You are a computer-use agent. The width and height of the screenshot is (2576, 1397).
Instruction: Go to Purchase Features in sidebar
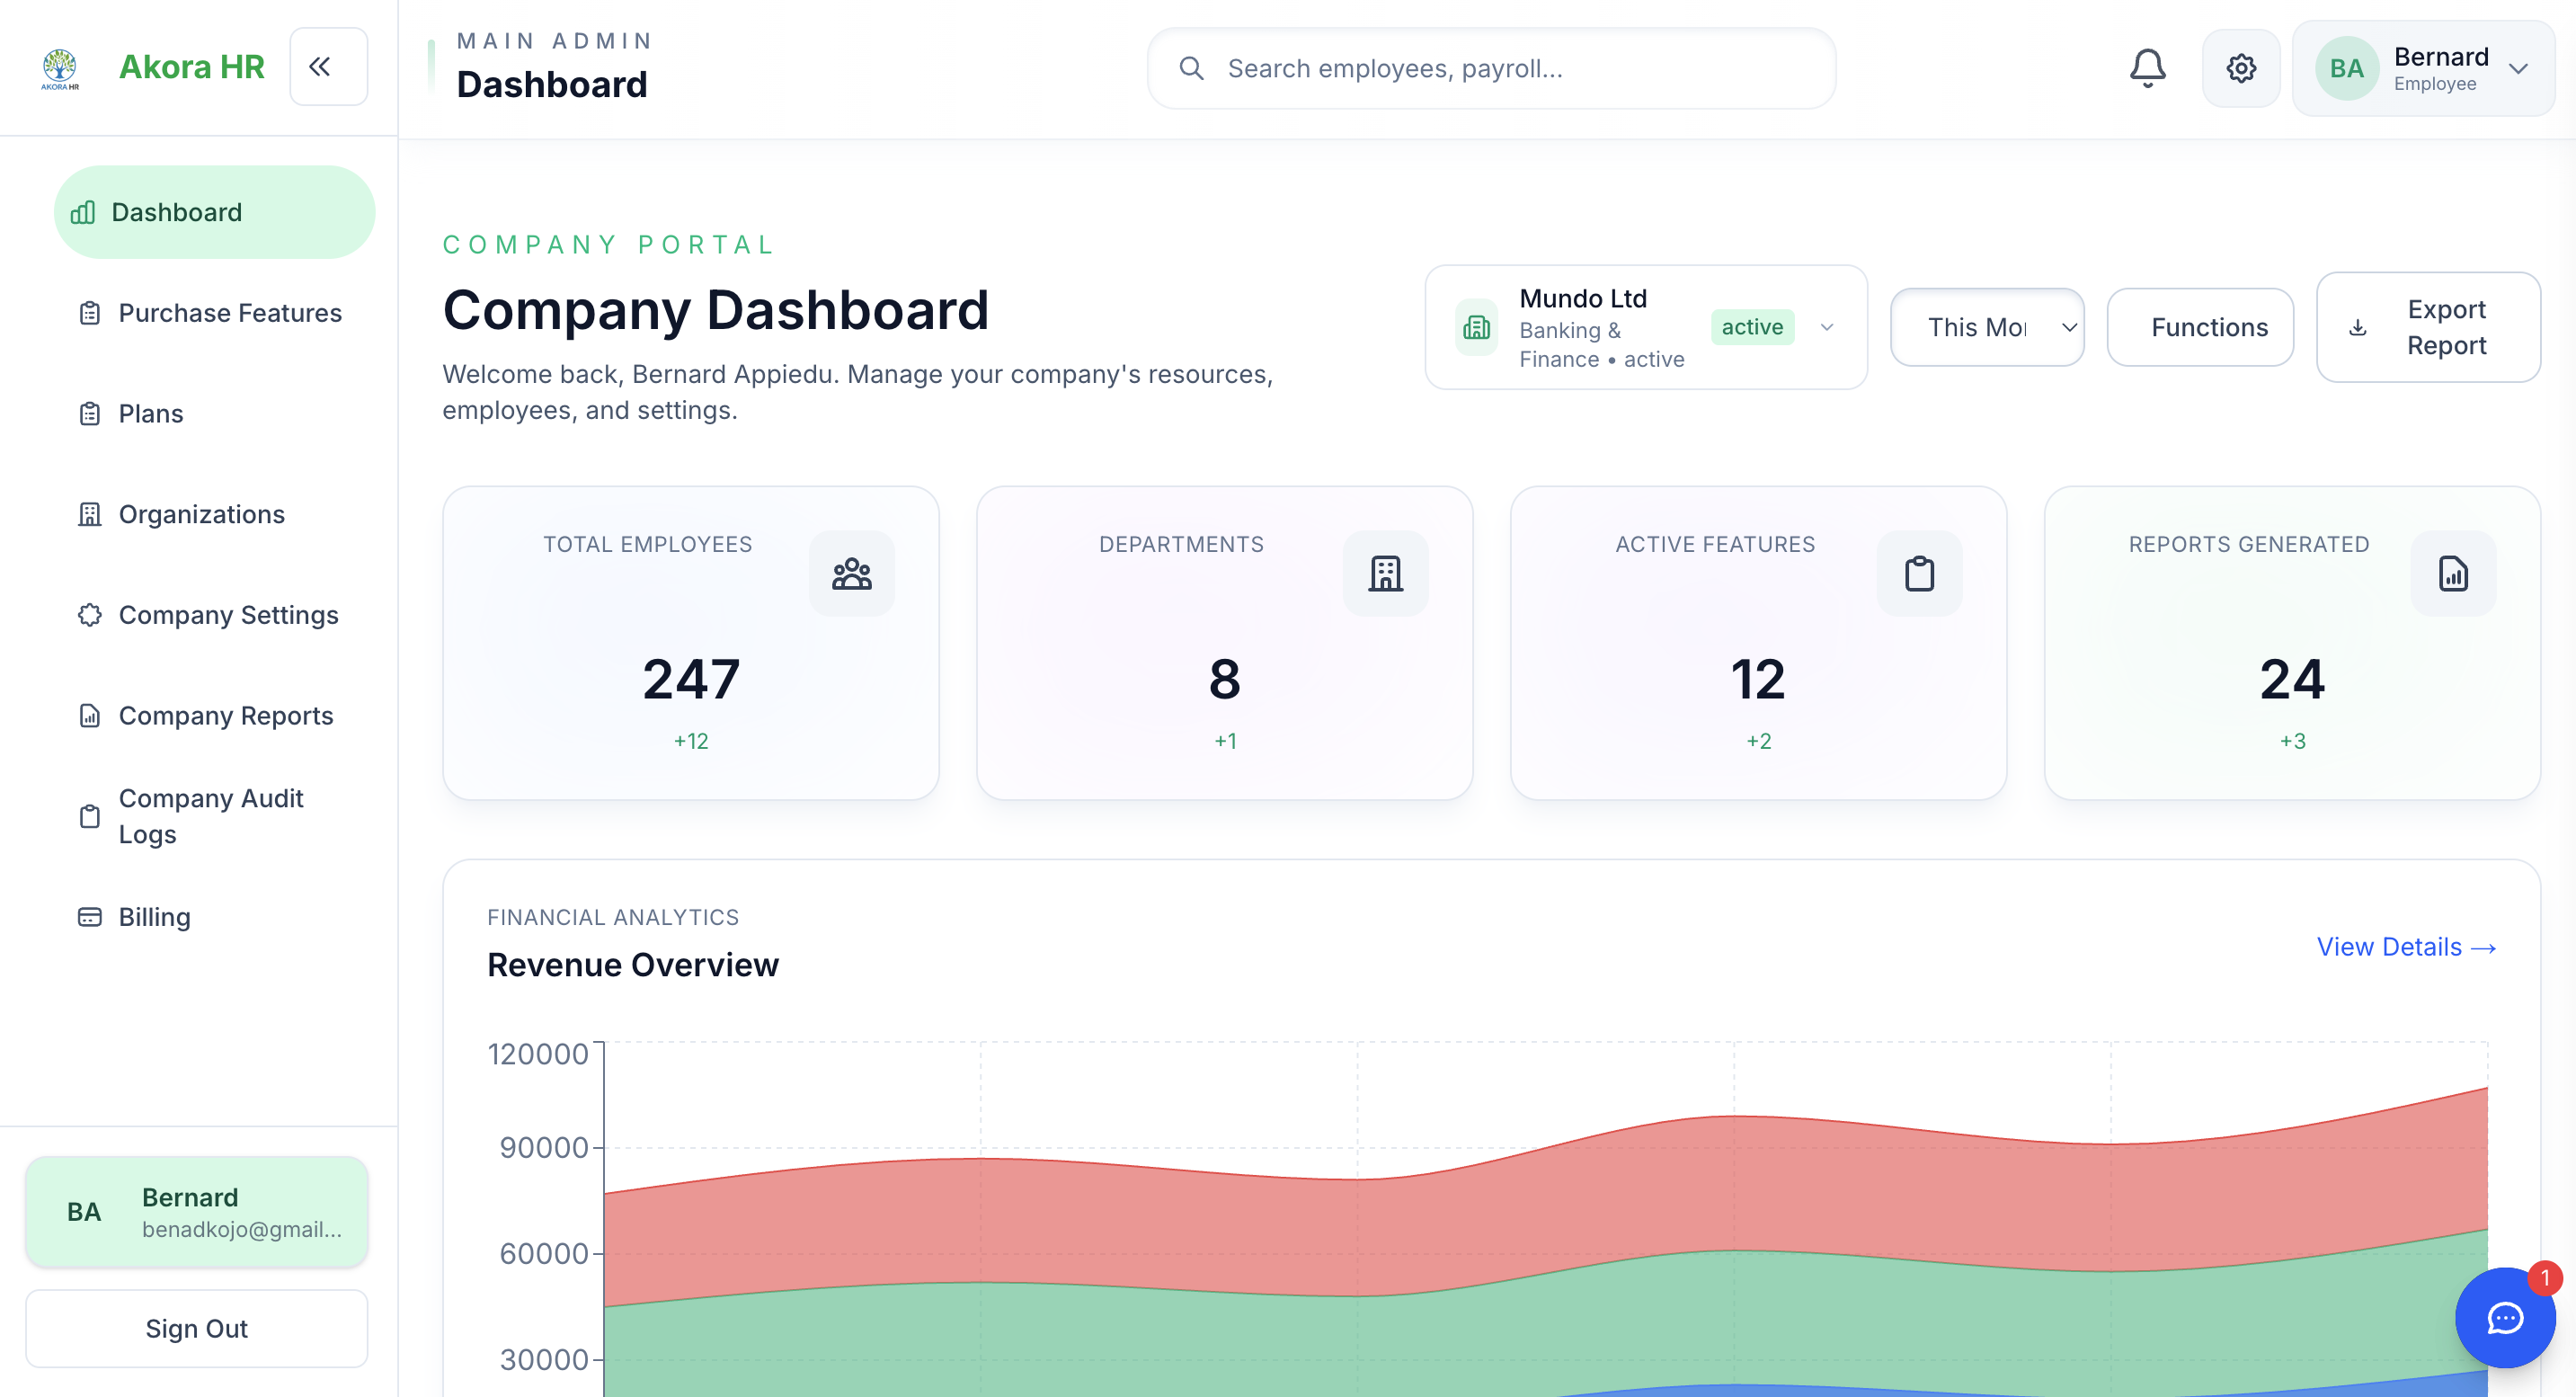(x=229, y=313)
